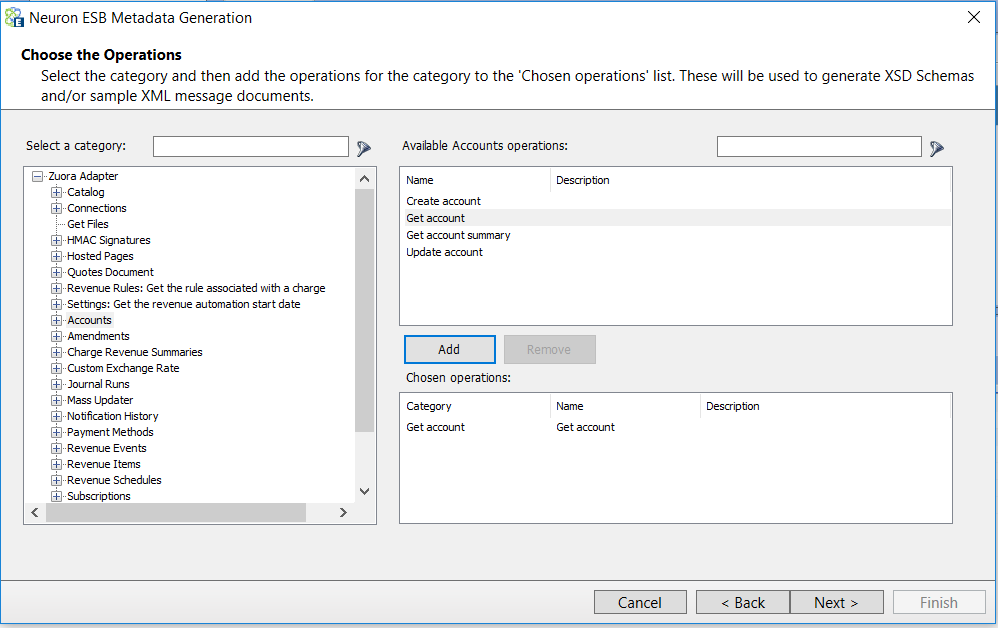Select Notification History category
998x628 pixels.
pos(113,416)
